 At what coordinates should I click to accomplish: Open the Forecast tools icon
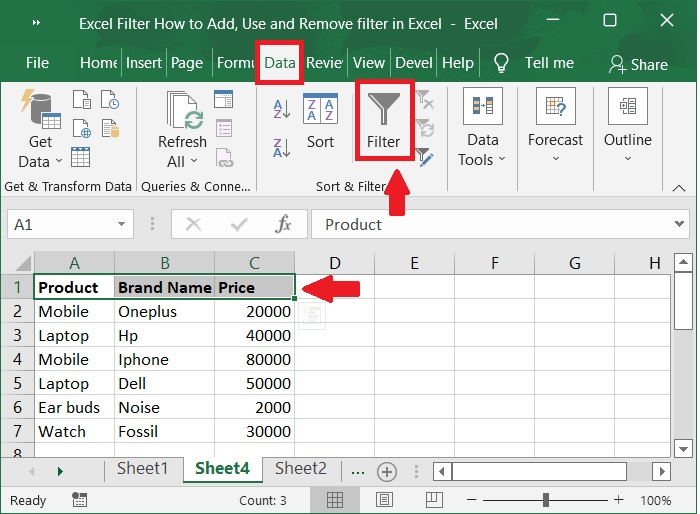tap(555, 107)
